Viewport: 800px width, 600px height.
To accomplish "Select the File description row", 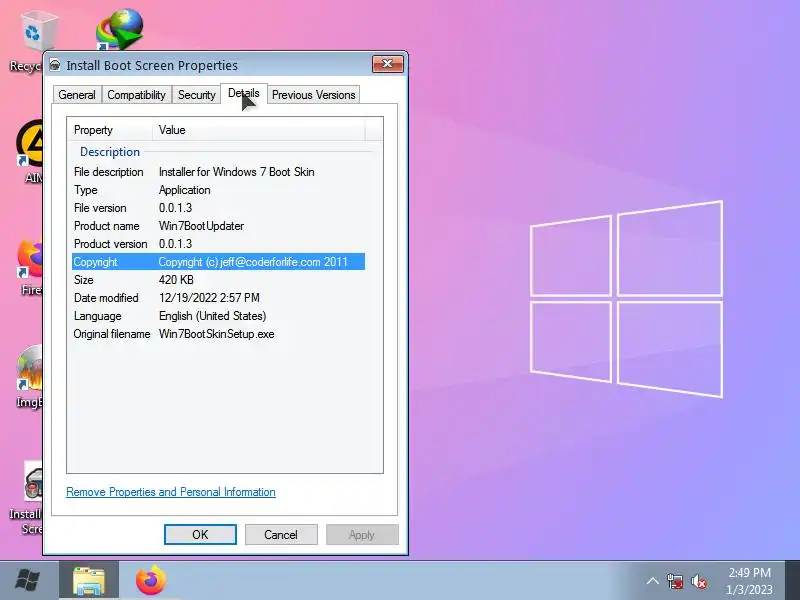I will [218, 172].
